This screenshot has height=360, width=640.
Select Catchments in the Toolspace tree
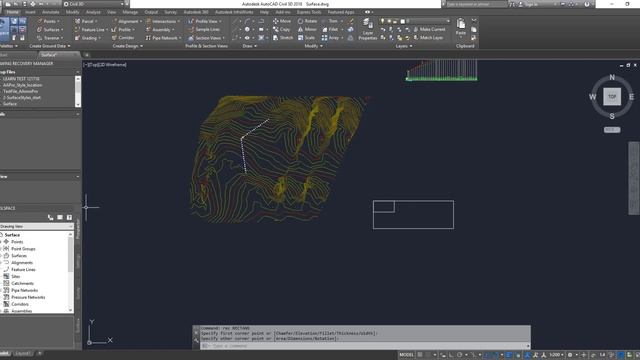pos(22,283)
